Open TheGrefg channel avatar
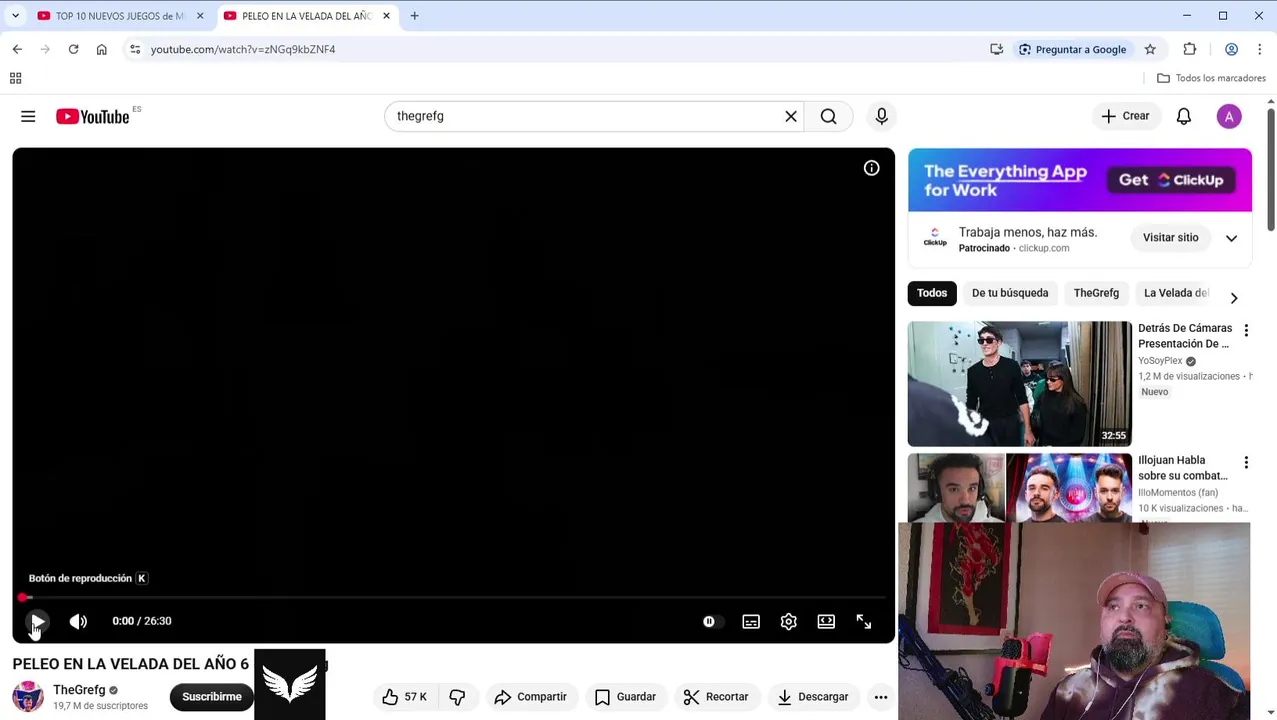The width and height of the screenshot is (1277, 720). 28,697
